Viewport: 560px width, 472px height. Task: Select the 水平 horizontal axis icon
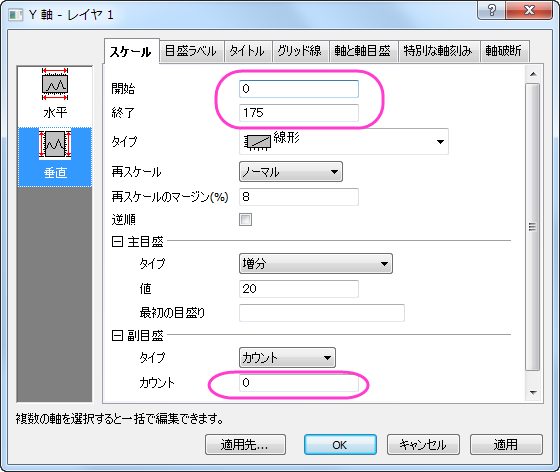[x=55, y=94]
